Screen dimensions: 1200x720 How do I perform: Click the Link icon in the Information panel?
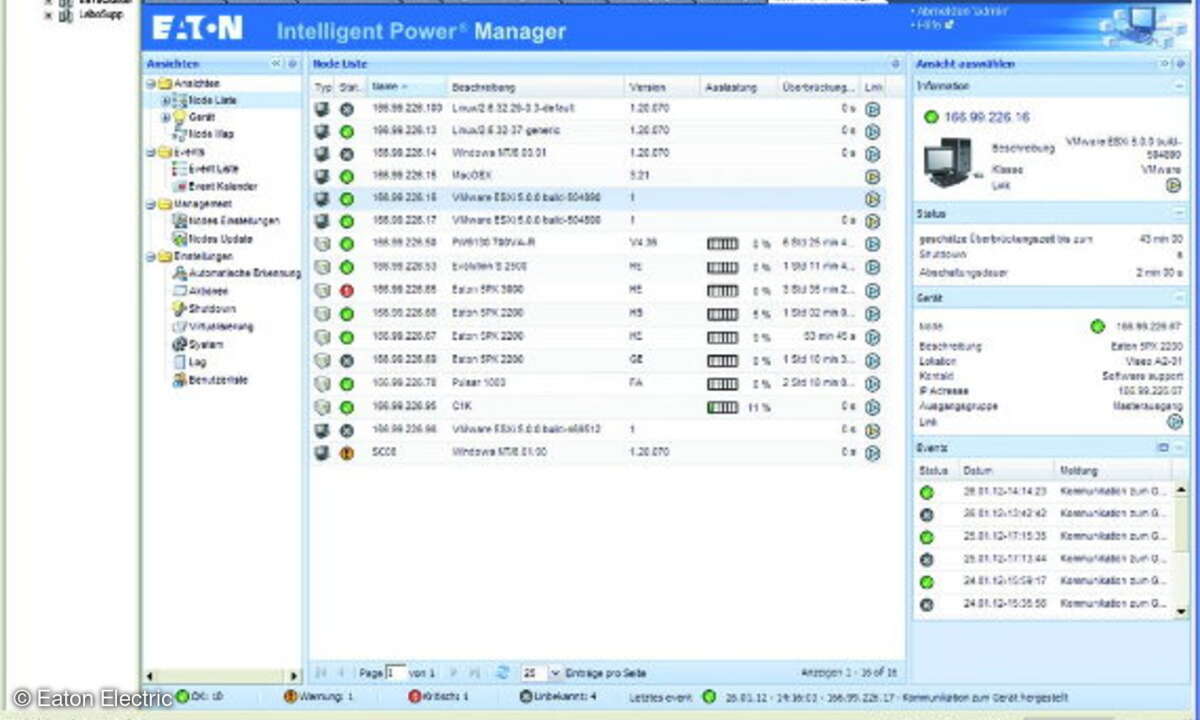click(1174, 185)
